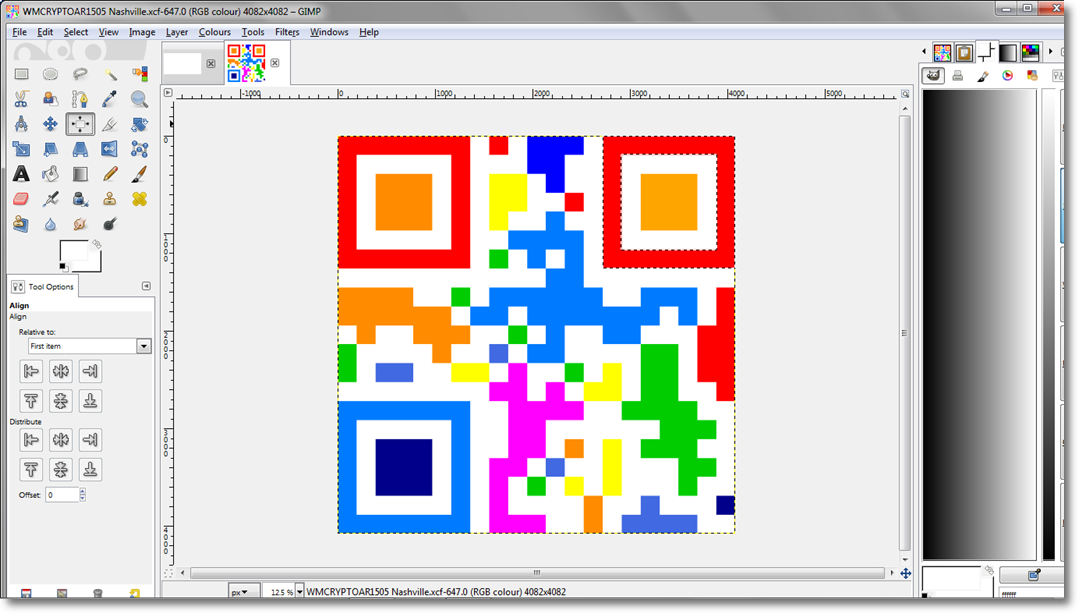Viewport: 1080px width, 615px height.
Task: Activate the Paths tool
Action: [x=80, y=99]
